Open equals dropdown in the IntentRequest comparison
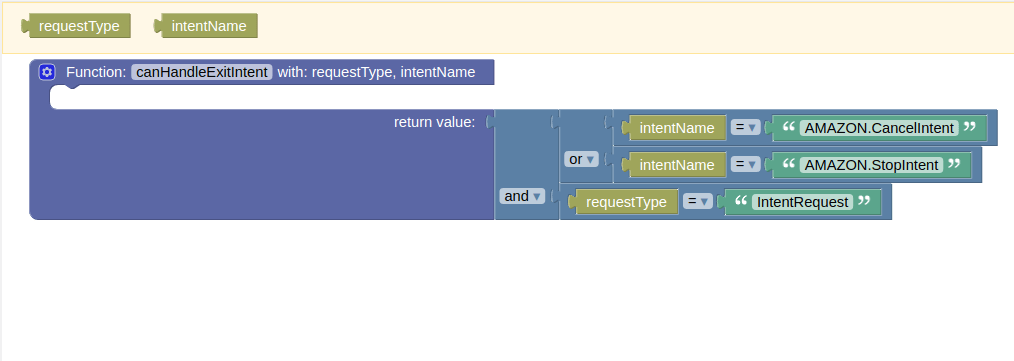This screenshot has width=1014, height=361. tap(698, 202)
